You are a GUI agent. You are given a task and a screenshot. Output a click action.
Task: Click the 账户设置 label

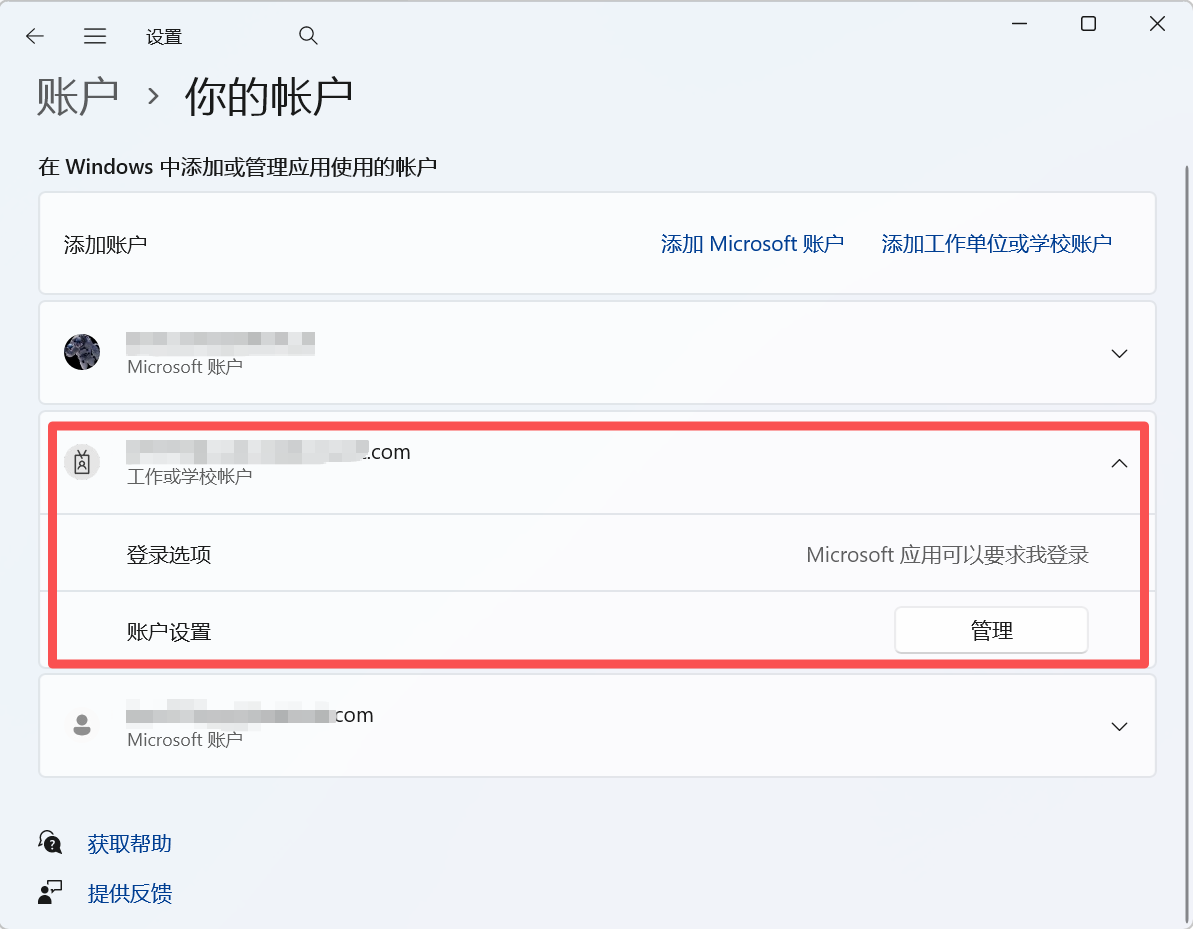[169, 632]
